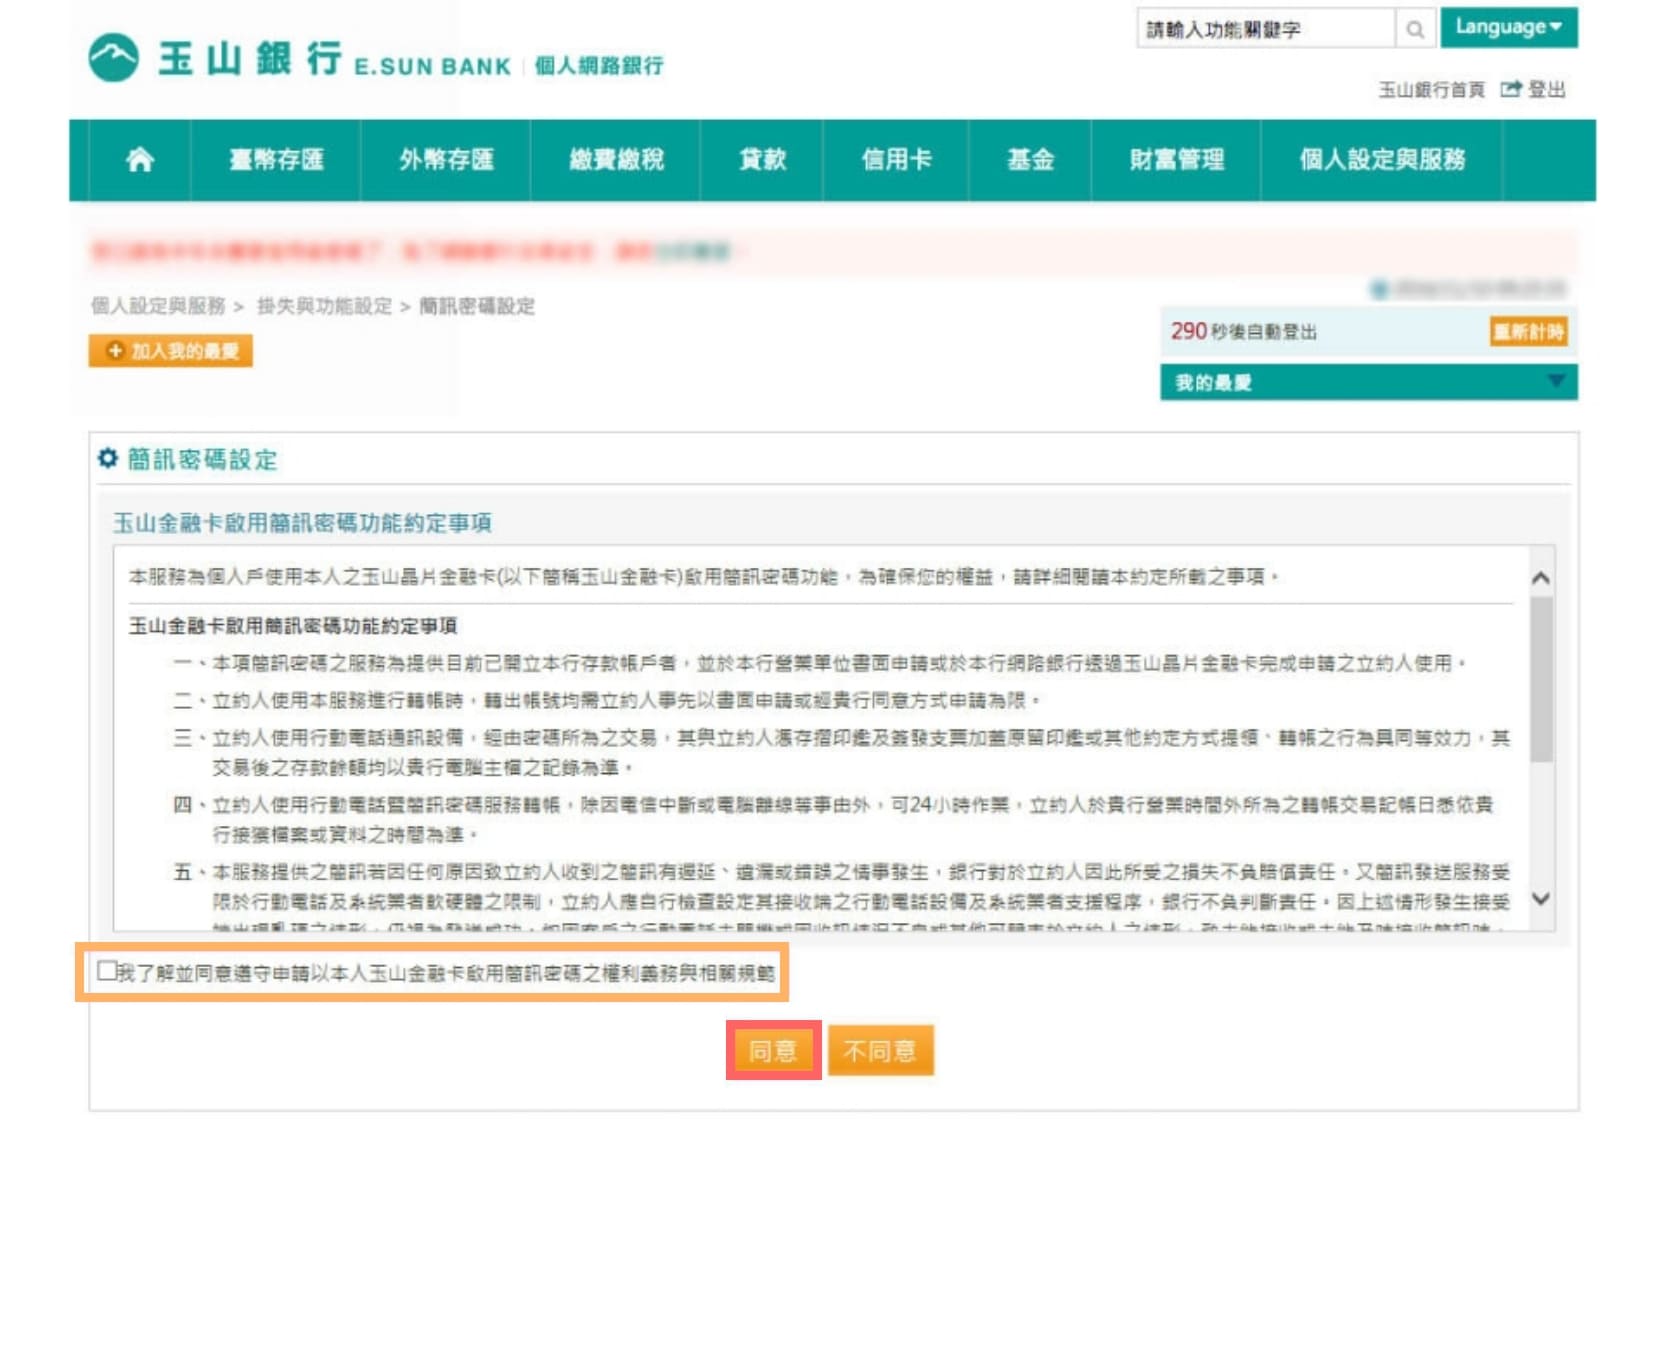Open the 貸款 menu
The width and height of the screenshot is (1662, 1347).
click(x=762, y=160)
